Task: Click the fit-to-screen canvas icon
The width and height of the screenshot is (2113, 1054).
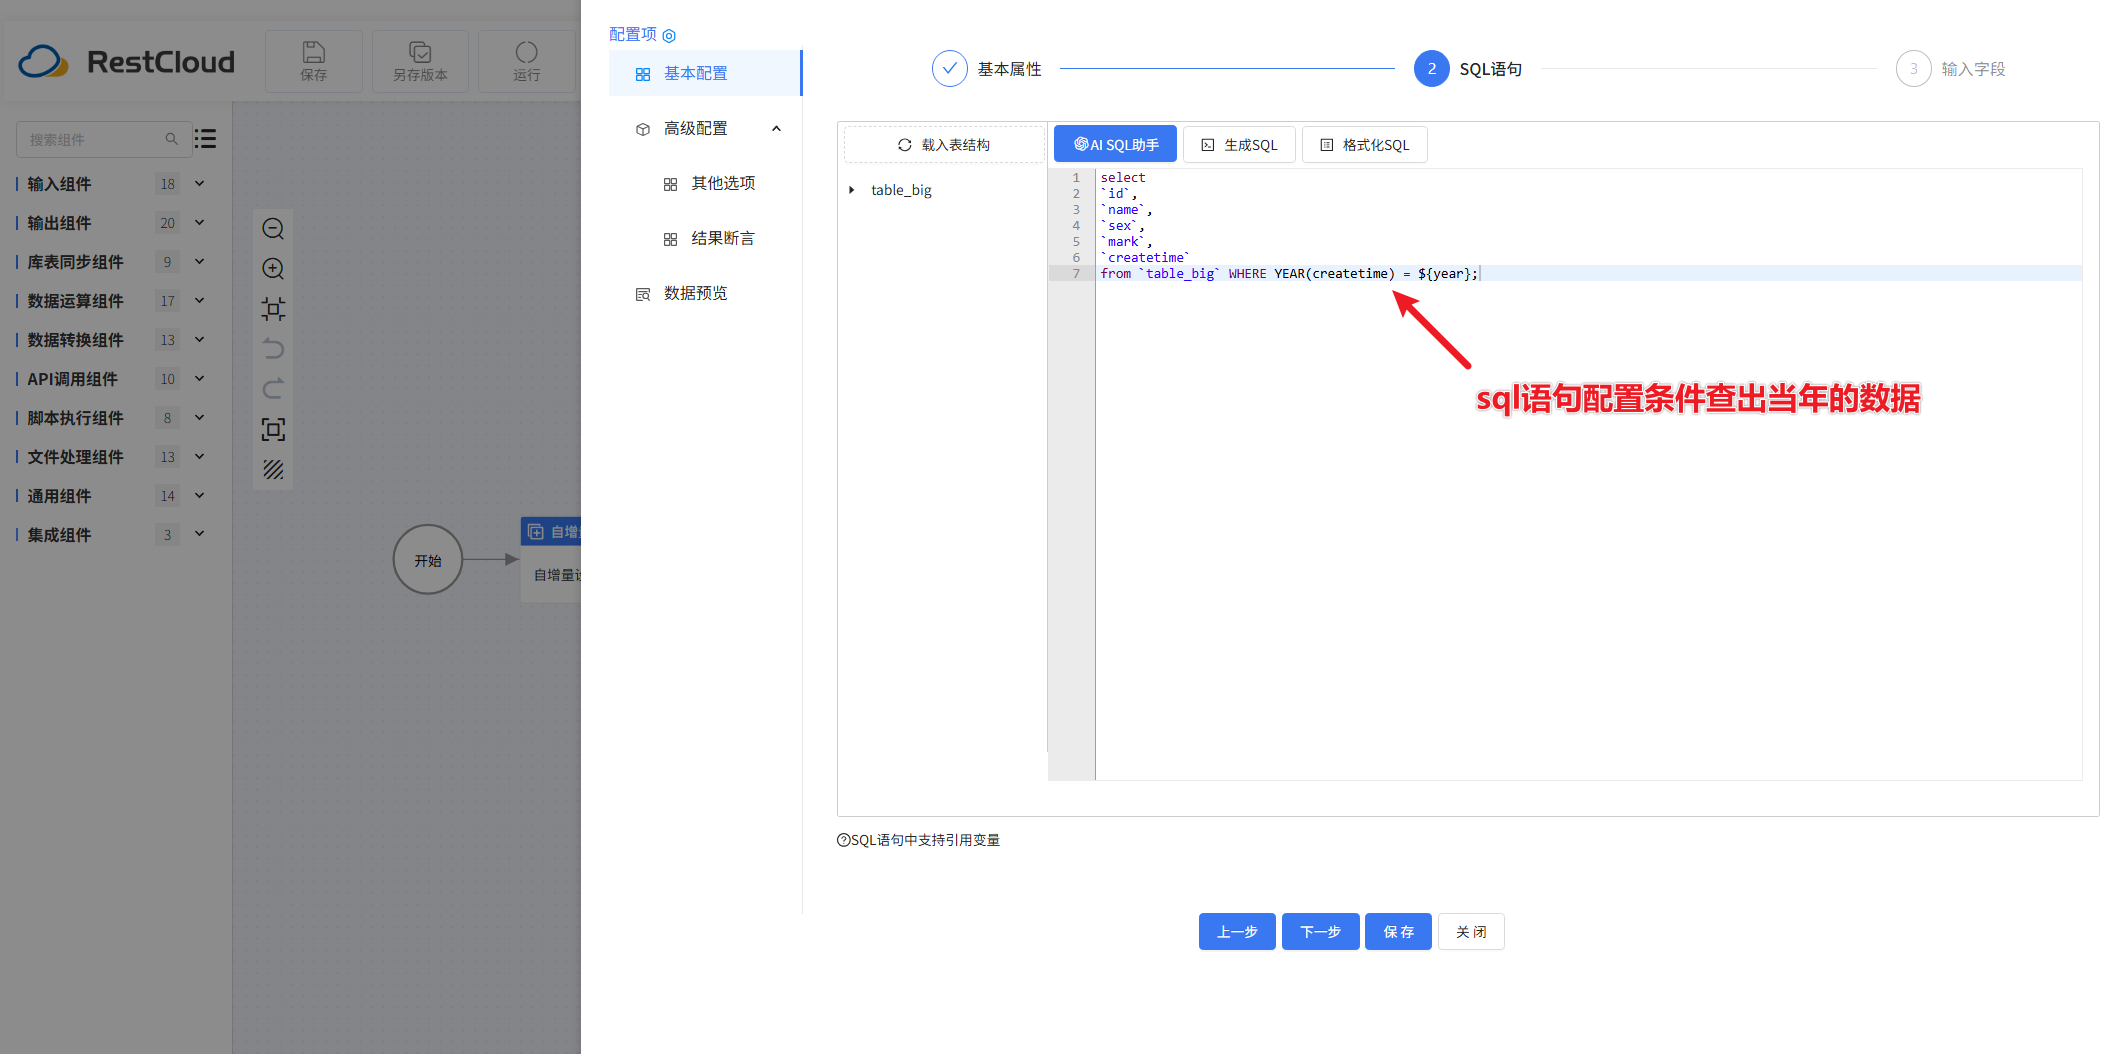Action: click(273, 429)
